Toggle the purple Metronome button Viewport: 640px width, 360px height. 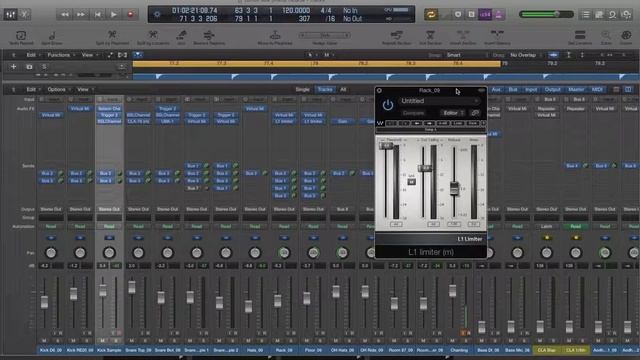coord(499,15)
